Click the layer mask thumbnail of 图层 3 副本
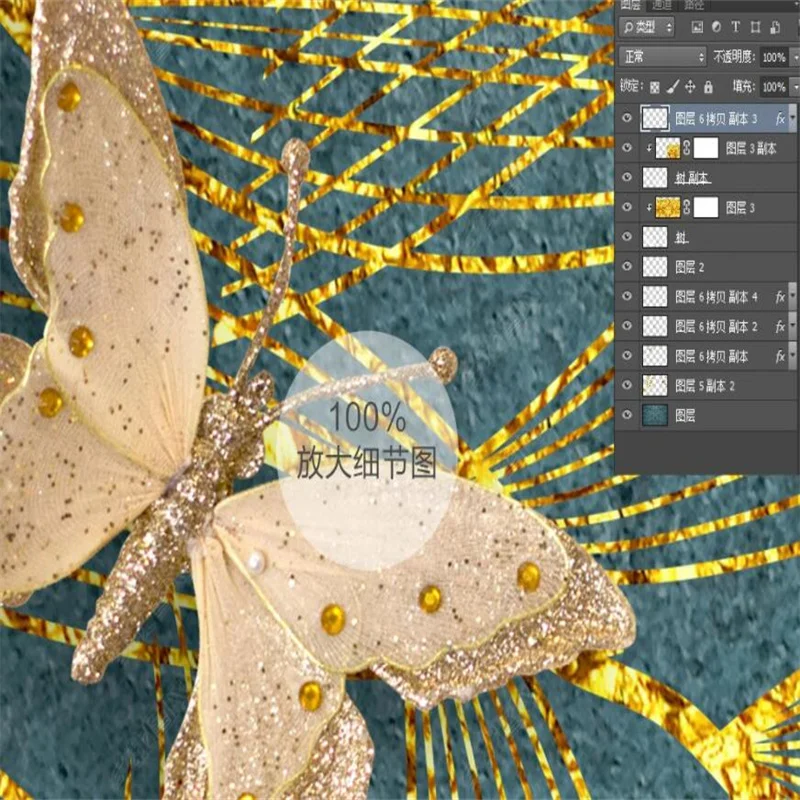Viewport: 800px width, 800px height. pyautogui.click(x=706, y=148)
